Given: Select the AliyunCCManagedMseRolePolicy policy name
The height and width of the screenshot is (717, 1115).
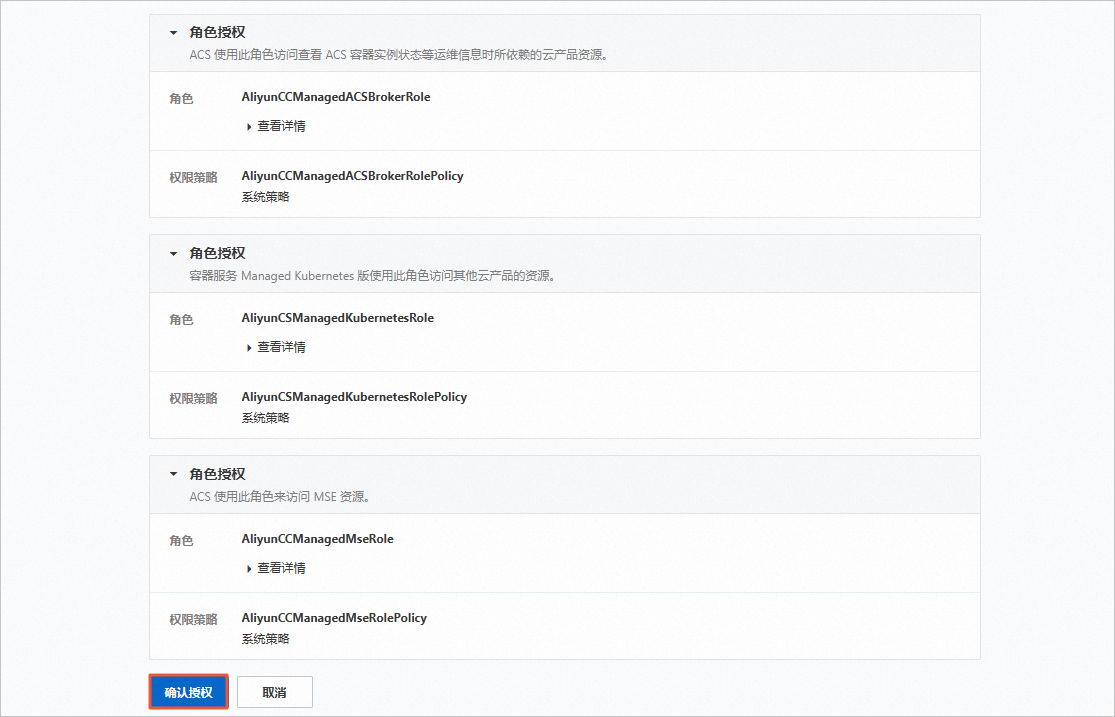Looking at the screenshot, I should 334,618.
